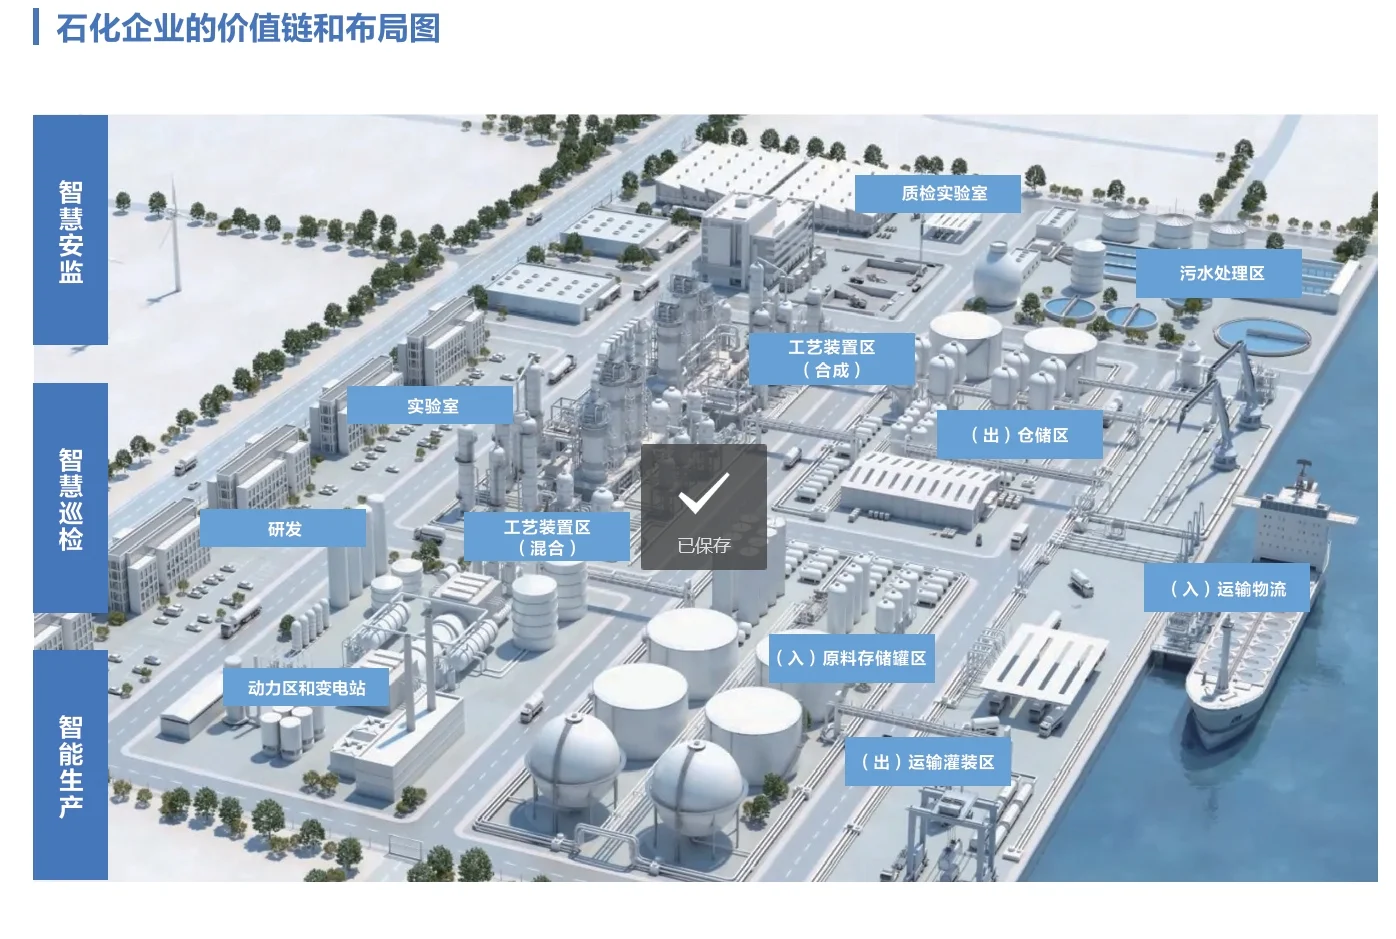
Task: Open the 工艺装置区（混合） label
Action: click(x=547, y=537)
